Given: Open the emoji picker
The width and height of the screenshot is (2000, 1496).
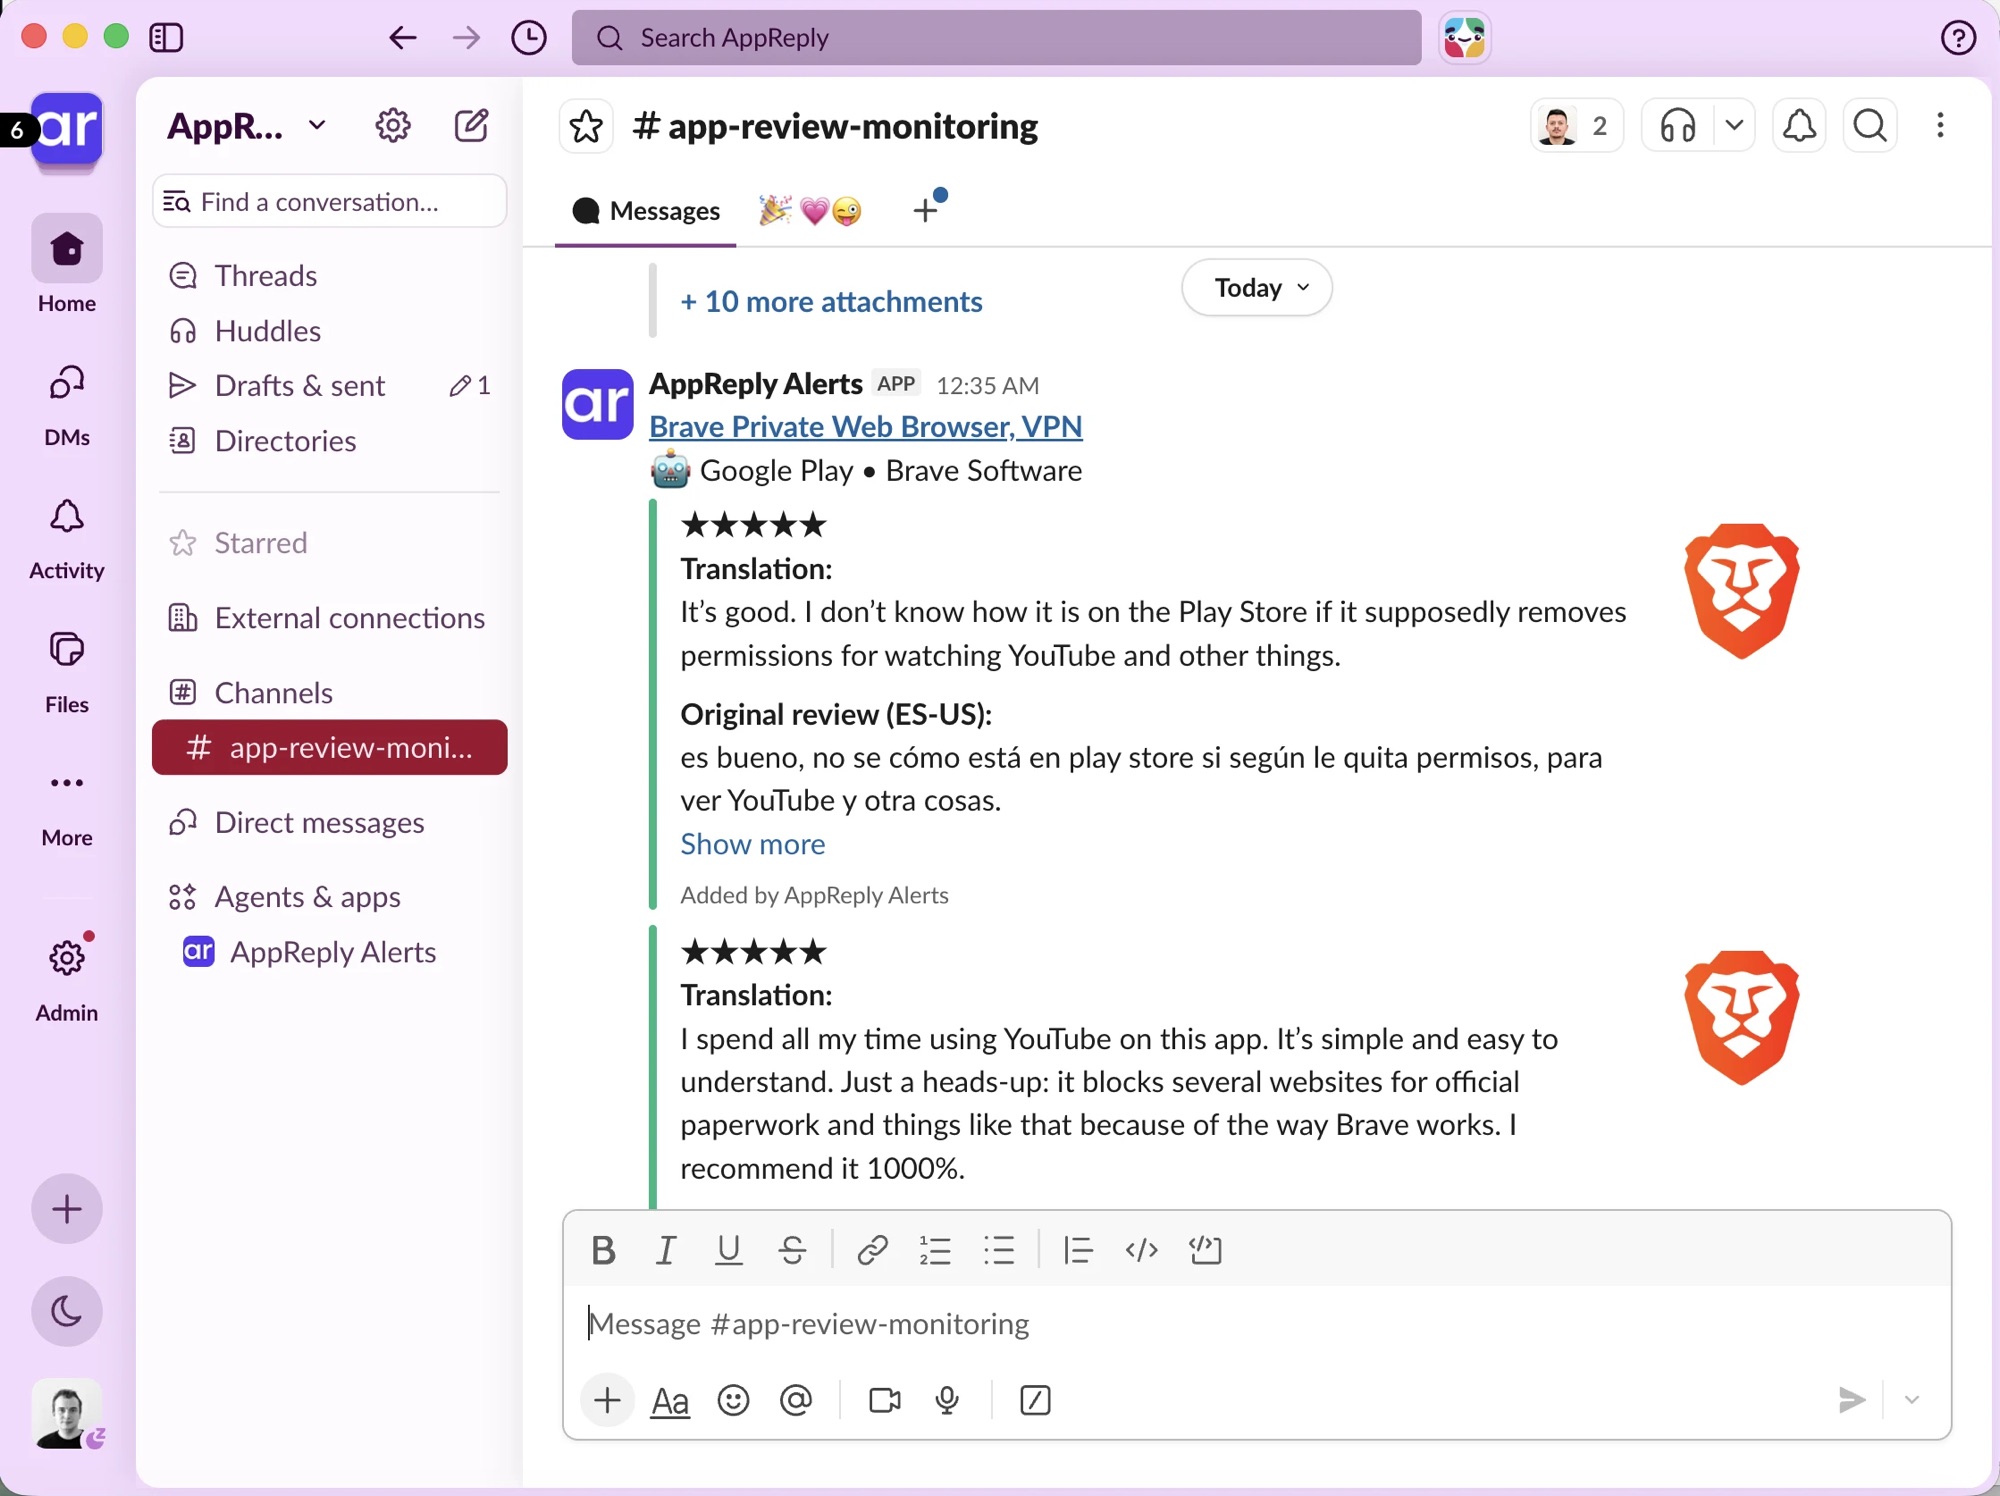Looking at the screenshot, I should coord(733,1400).
